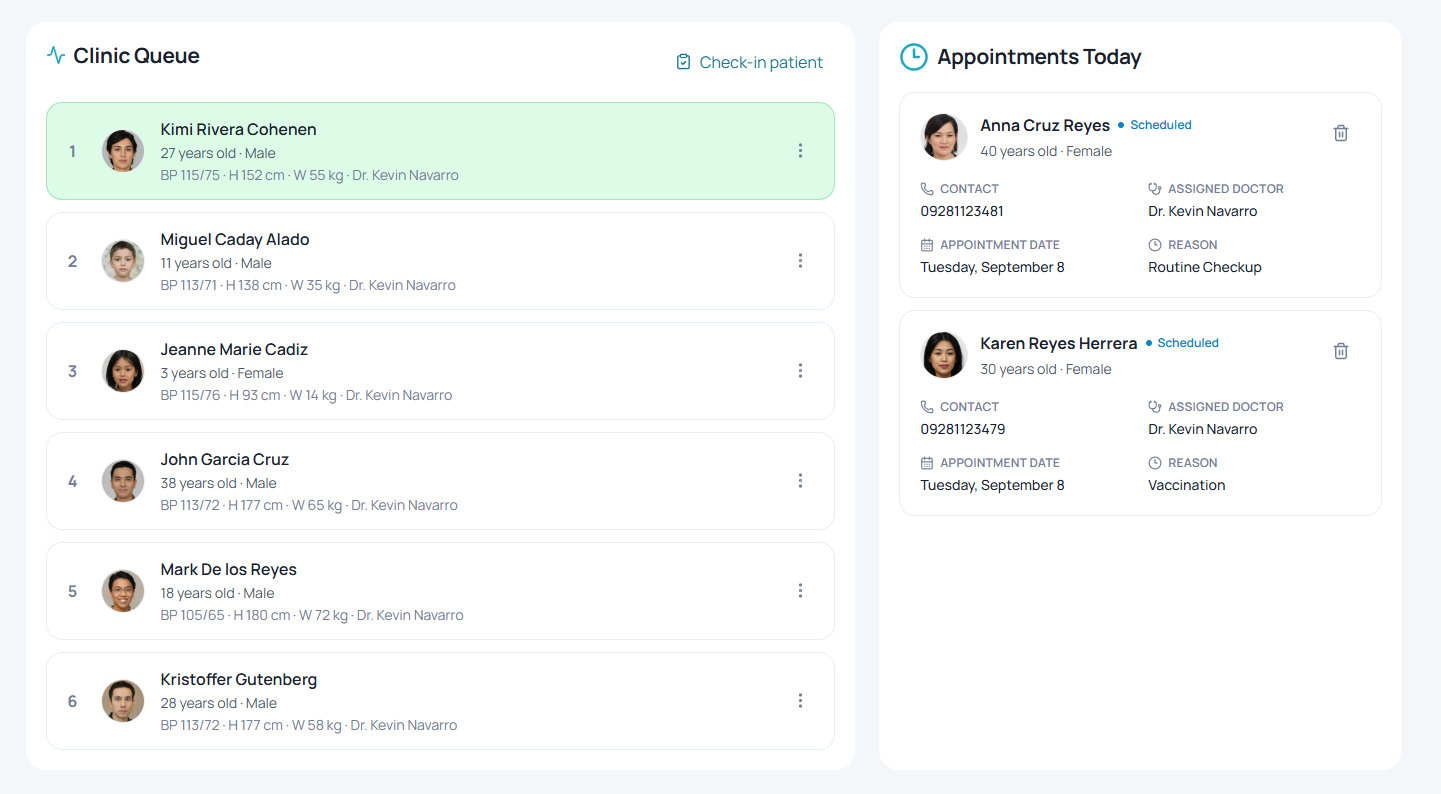This screenshot has width=1441, height=794.
Task: Click Scheduled status beside Karen Reyes Herrera
Action: click(1182, 343)
